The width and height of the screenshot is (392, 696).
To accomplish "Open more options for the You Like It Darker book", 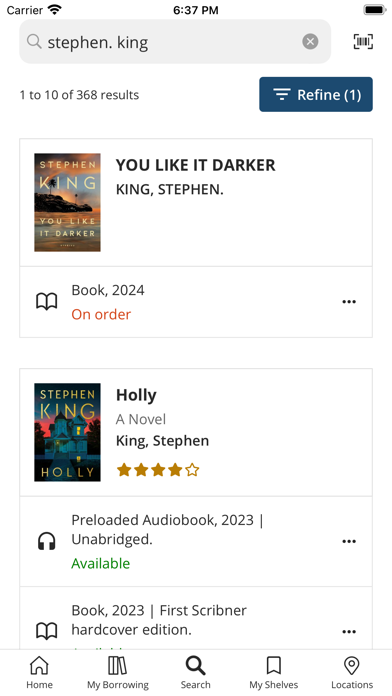I will [x=349, y=302].
